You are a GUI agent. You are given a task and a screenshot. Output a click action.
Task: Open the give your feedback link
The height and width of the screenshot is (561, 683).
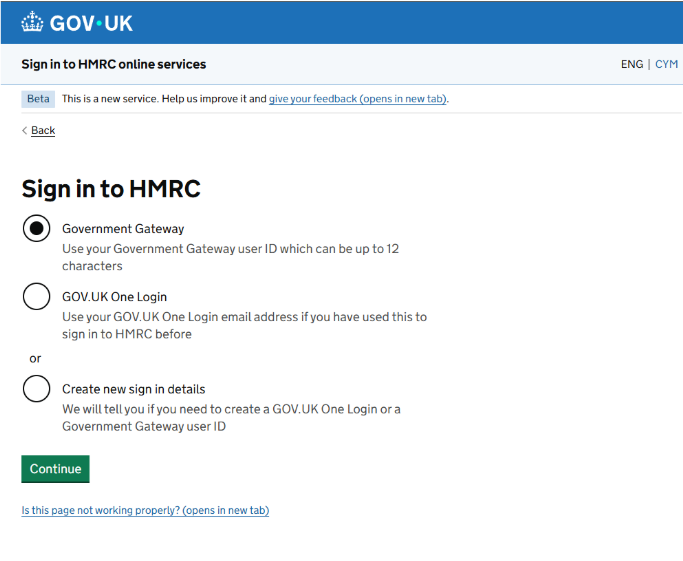(x=358, y=99)
